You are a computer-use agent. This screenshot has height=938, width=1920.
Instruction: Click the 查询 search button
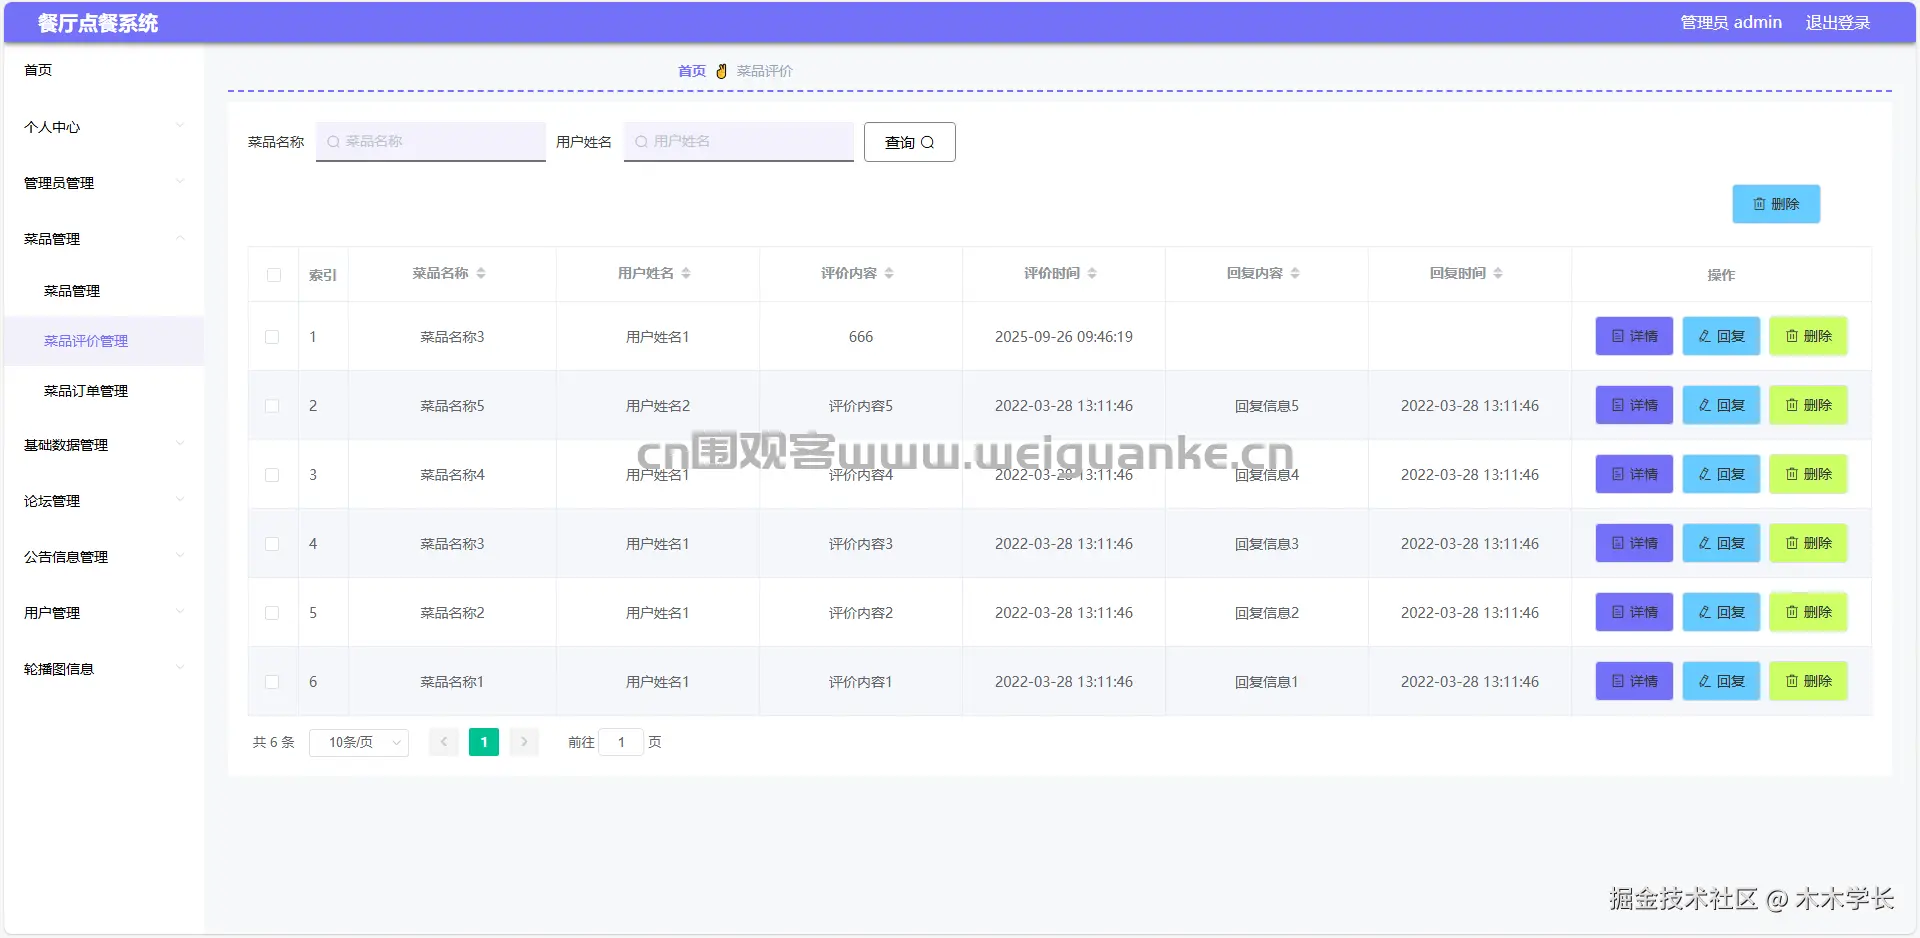click(910, 142)
